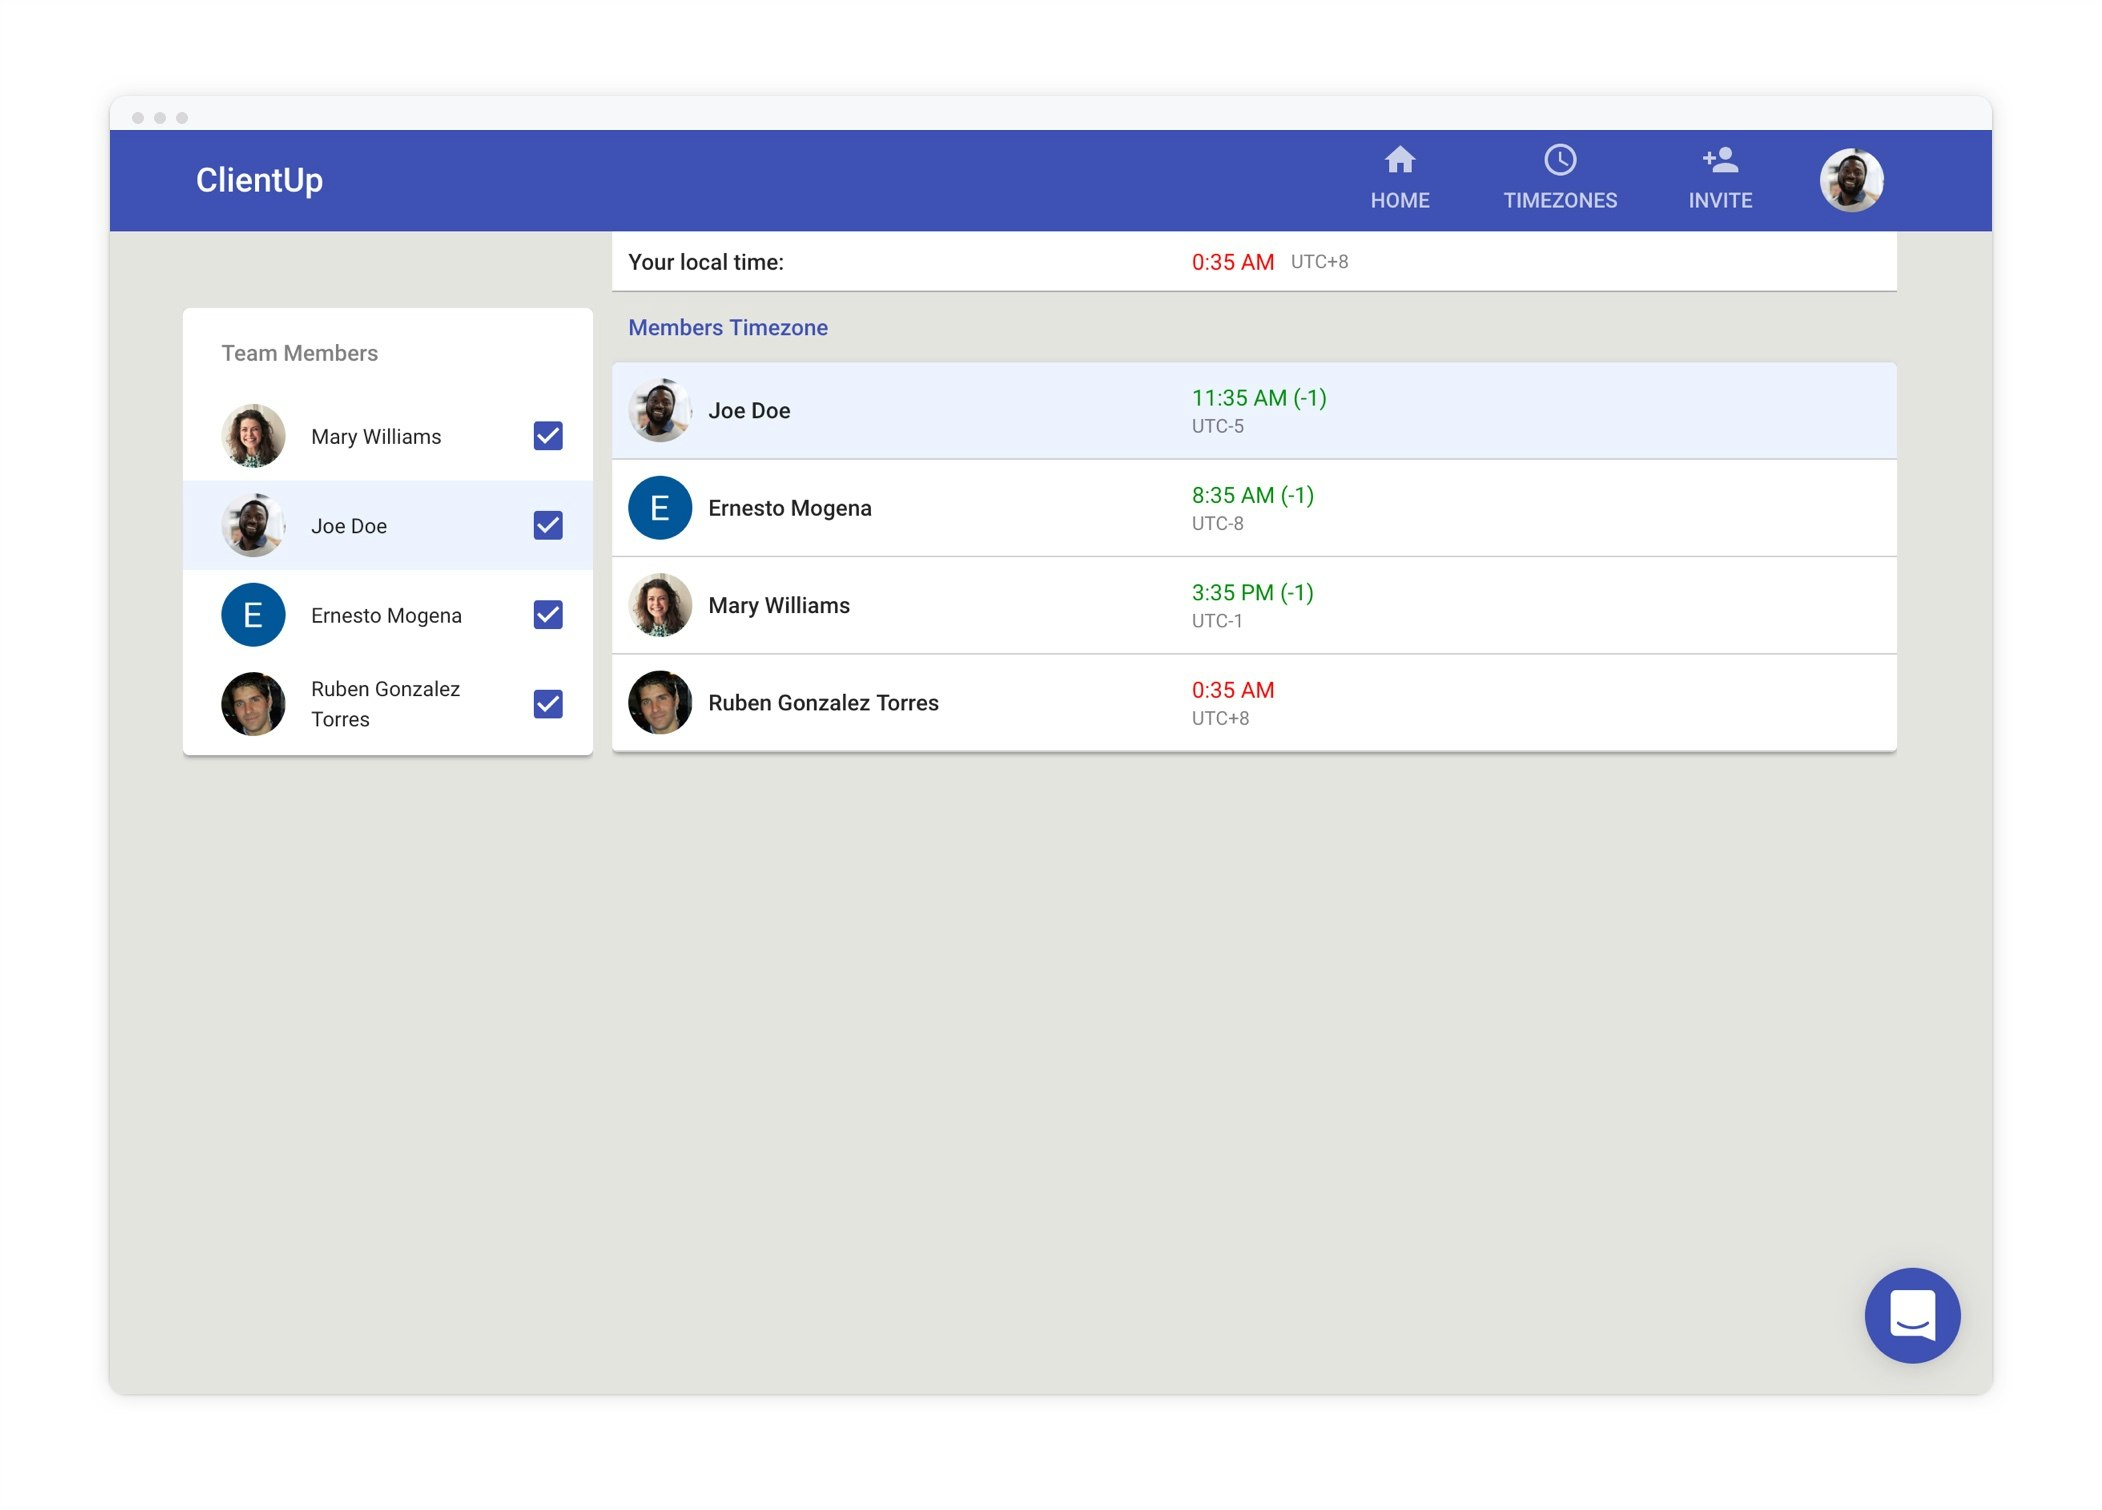Disable Ruben Gonzalez Torres' checkbox
This screenshot has width=2102, height=1510.
click(546, 704)
